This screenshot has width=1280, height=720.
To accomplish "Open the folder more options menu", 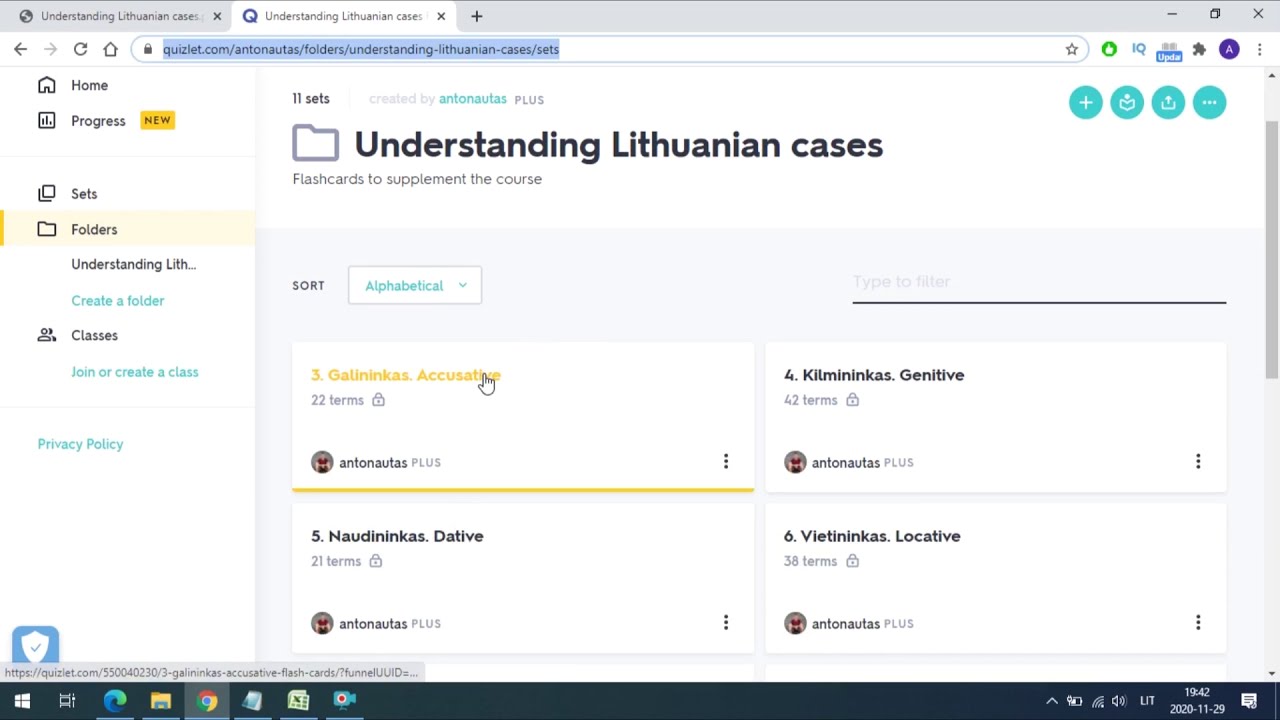I will coord(1209,102).
